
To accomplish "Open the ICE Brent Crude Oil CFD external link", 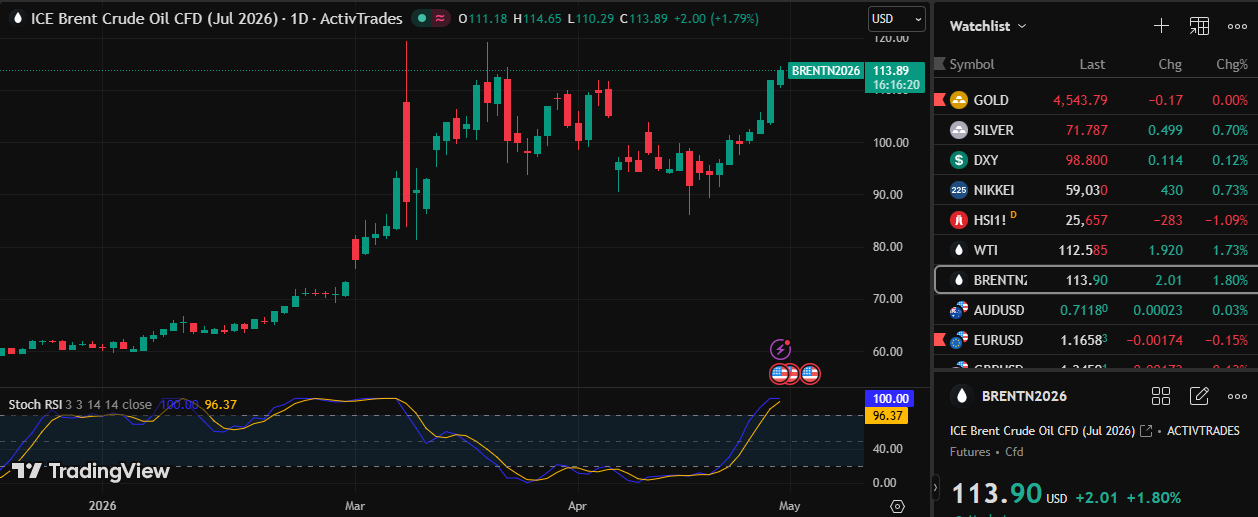I will click(1148, 431).
